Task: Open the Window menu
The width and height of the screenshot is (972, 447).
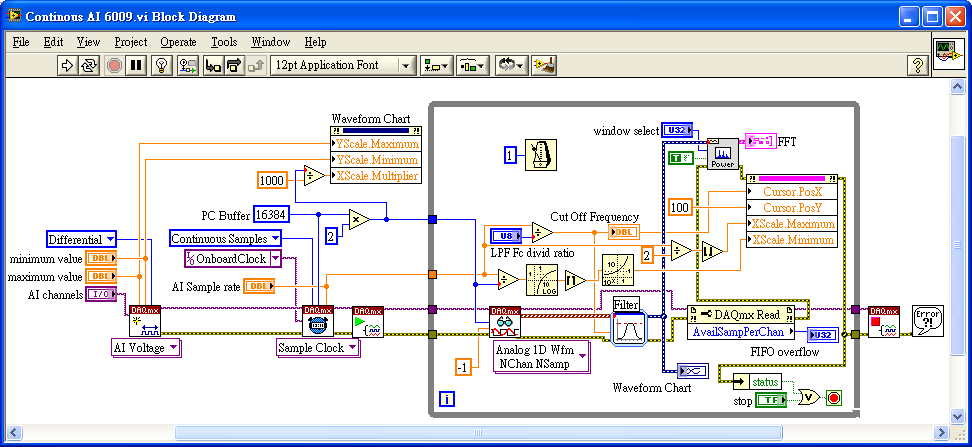Action: [270, 42]
